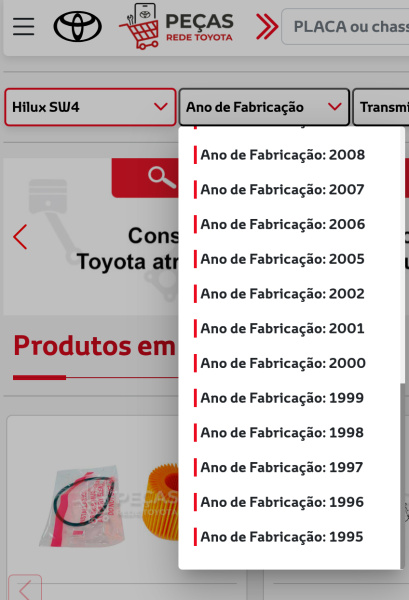Go to previous banner slide arrow
This screenshot has width=409, height=600.
click(20, 237)
